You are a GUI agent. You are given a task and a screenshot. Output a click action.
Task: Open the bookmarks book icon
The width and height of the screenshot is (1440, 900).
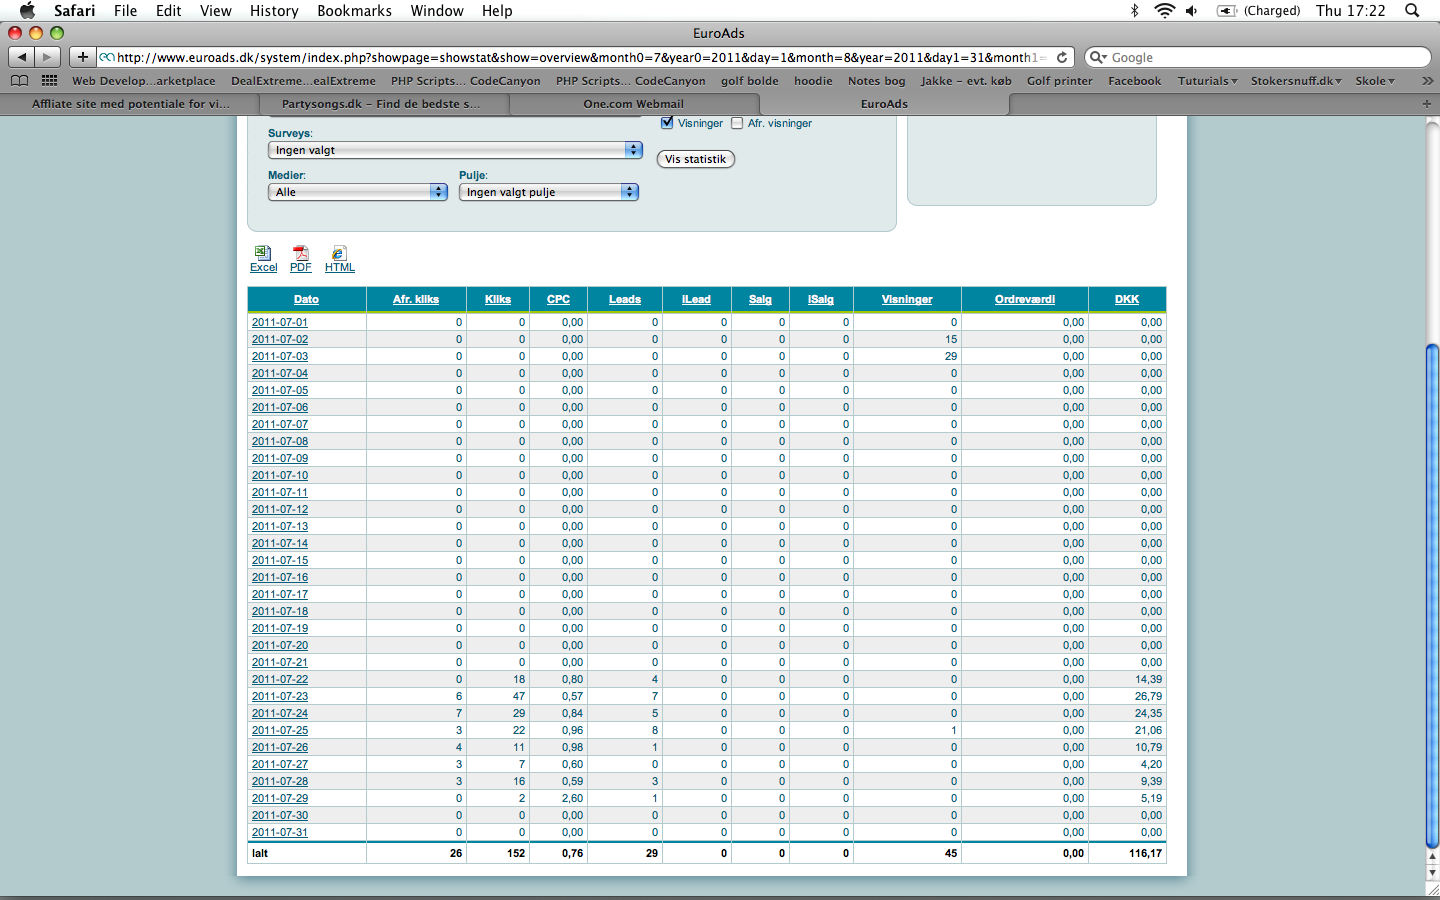(19, 81)
